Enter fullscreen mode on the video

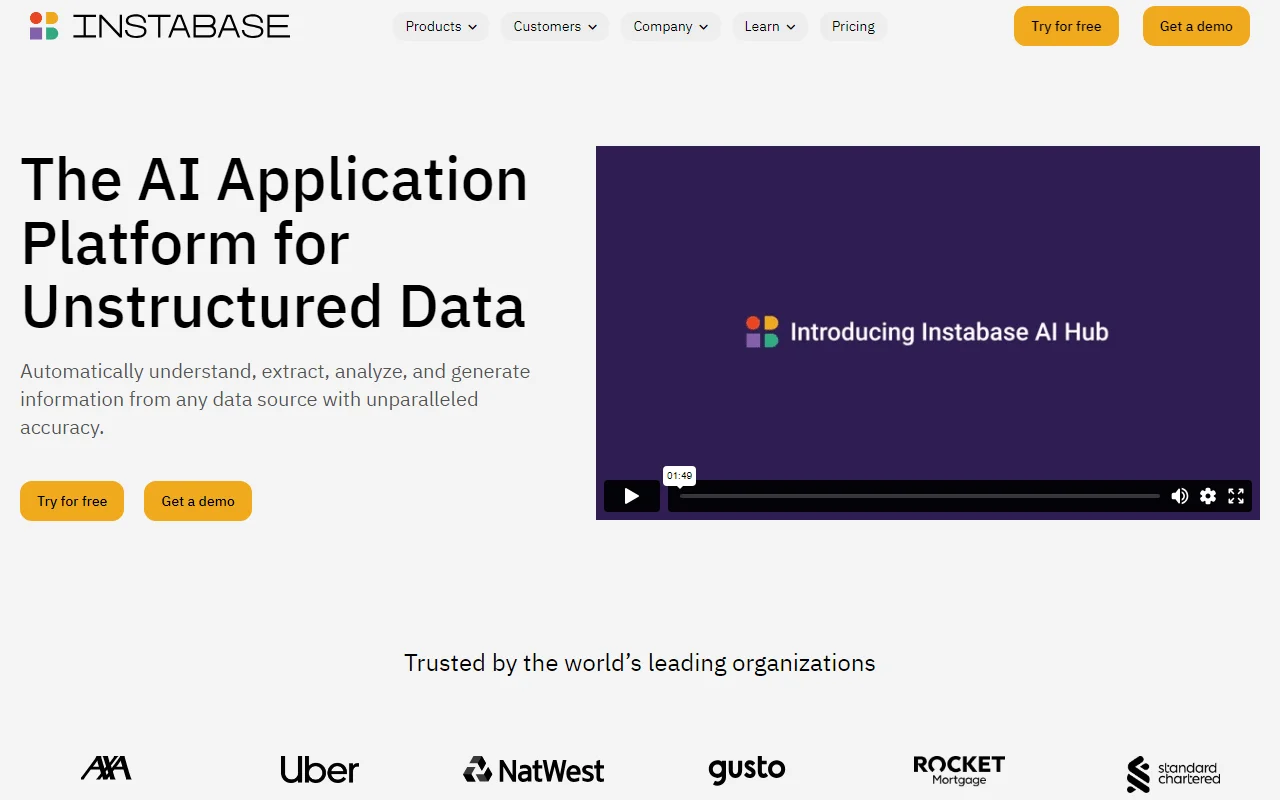pyautogui.click(x=1236, y=496)
